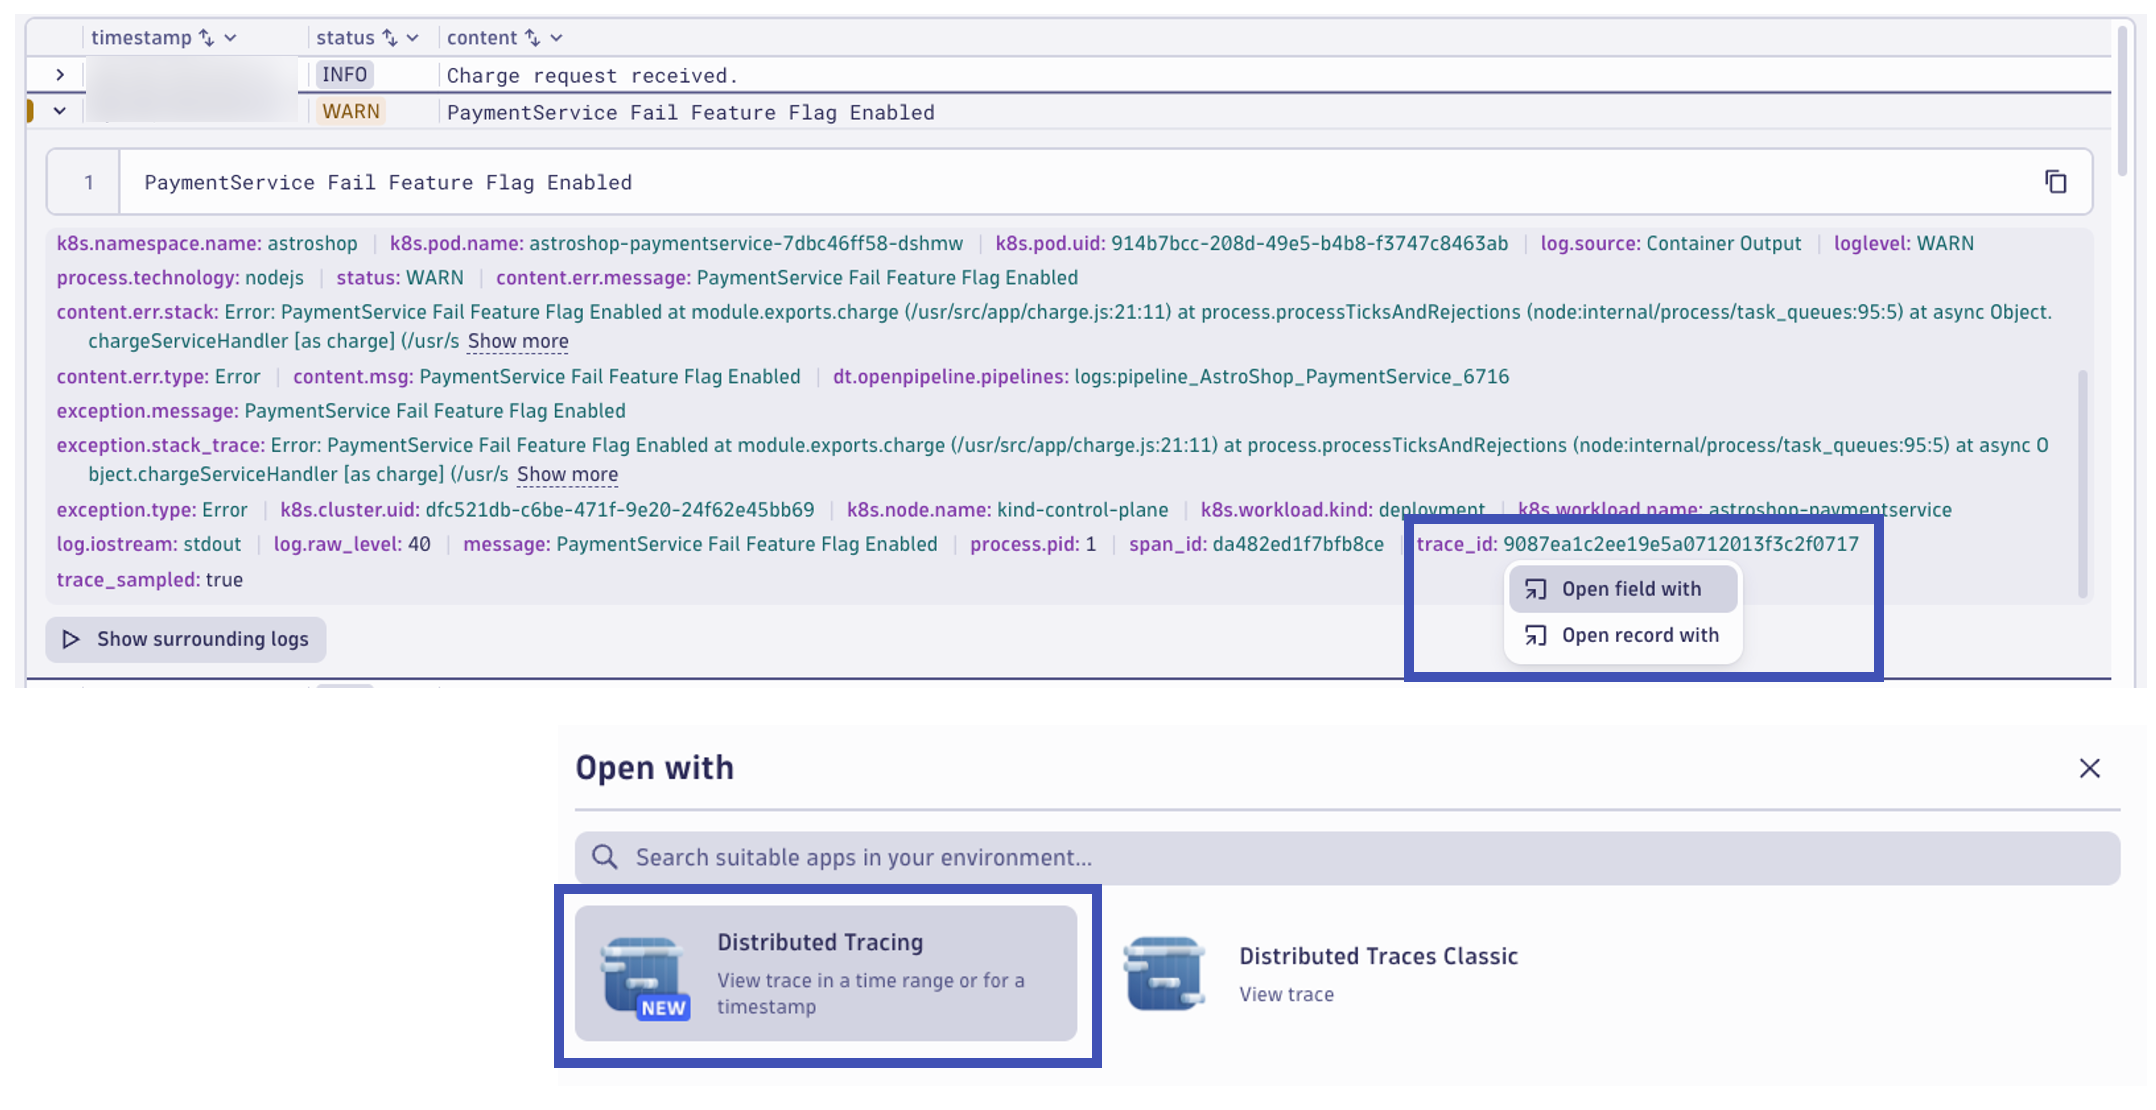This screenshot has width=2156, height=1110.
Task: Collapse the WARN log row
Action: [60, 111]
